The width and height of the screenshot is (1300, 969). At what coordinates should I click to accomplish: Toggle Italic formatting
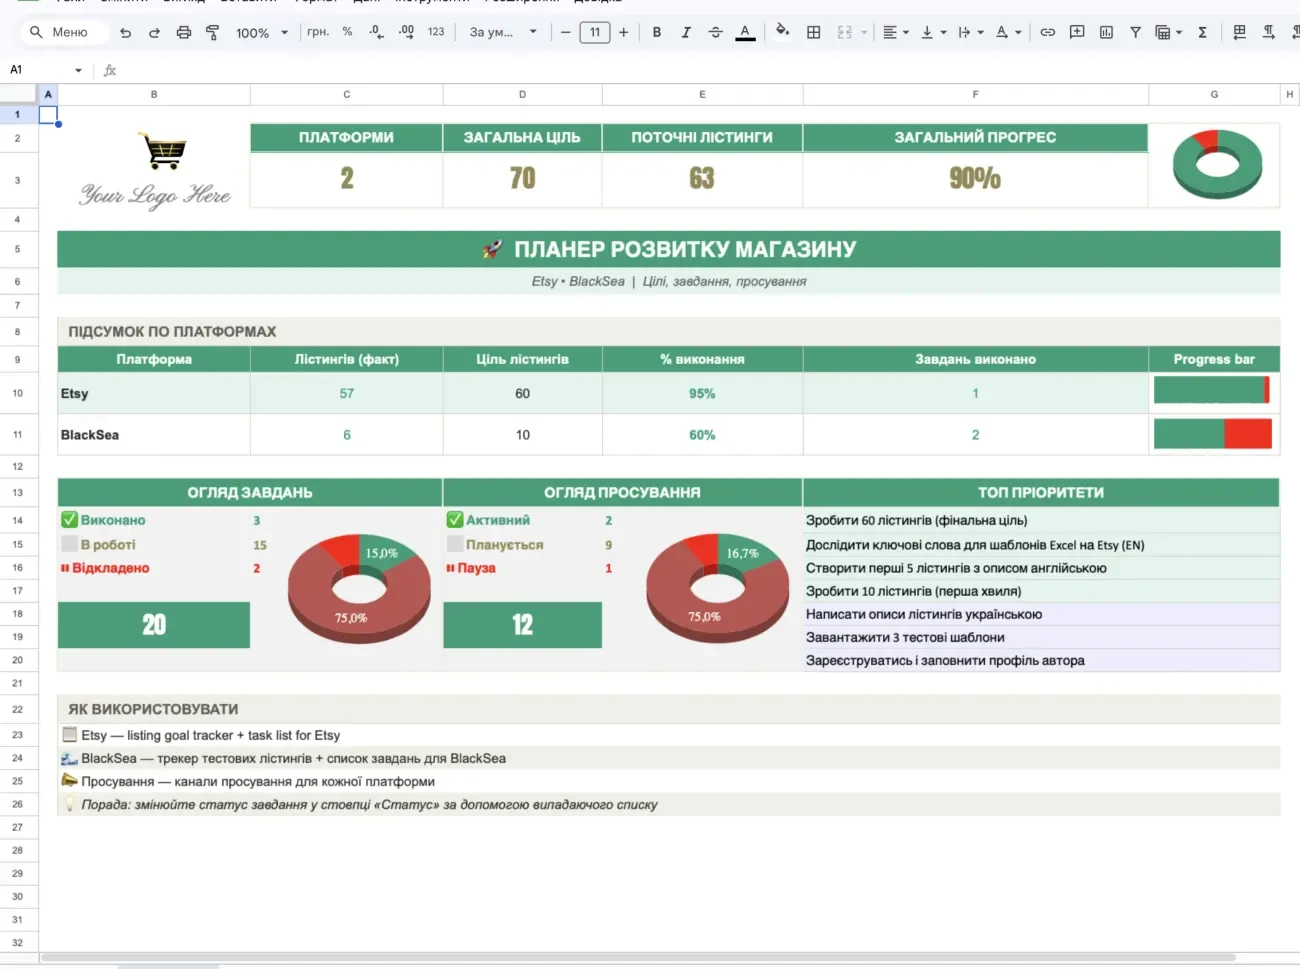coord(686,32)
